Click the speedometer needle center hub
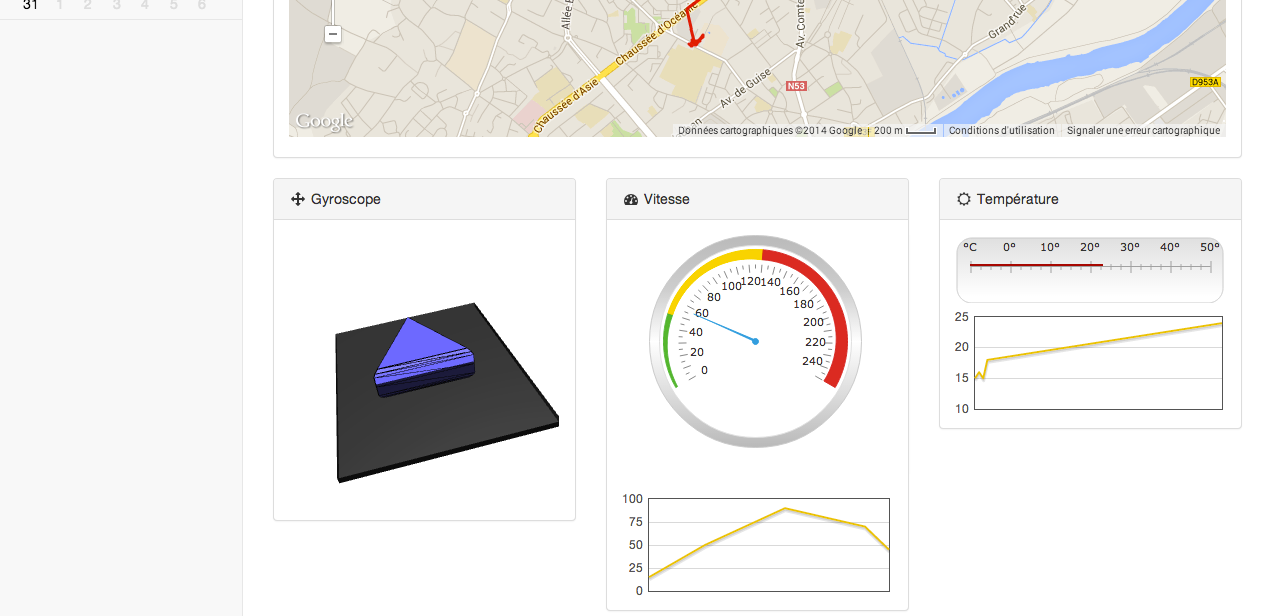This screenshot has height=616, width=1262. [x=755, y=342]
